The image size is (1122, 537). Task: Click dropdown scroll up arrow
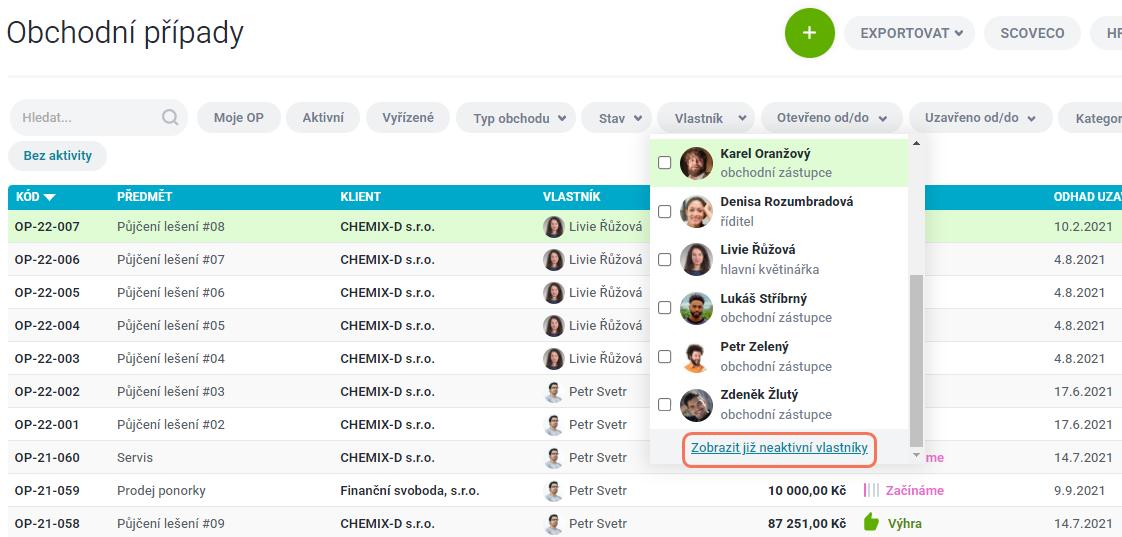(916, 142)
